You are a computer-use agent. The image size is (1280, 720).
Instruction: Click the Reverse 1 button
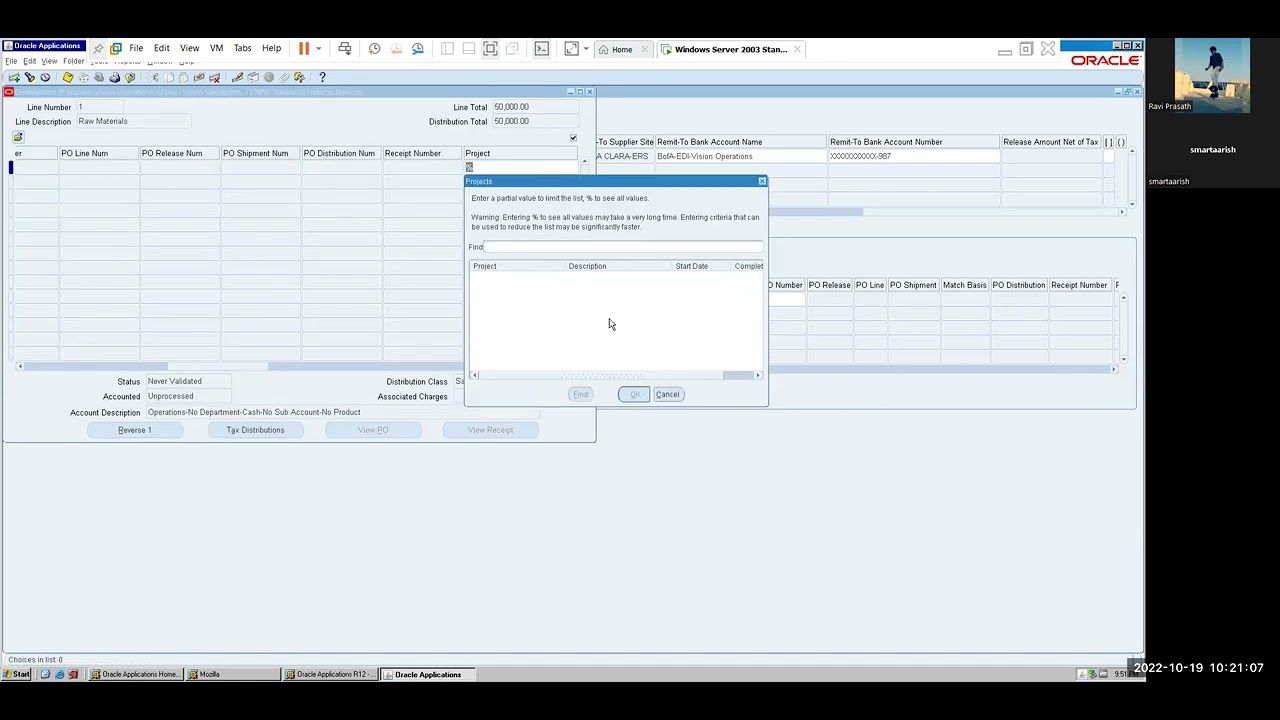click(x=135, y=430)
